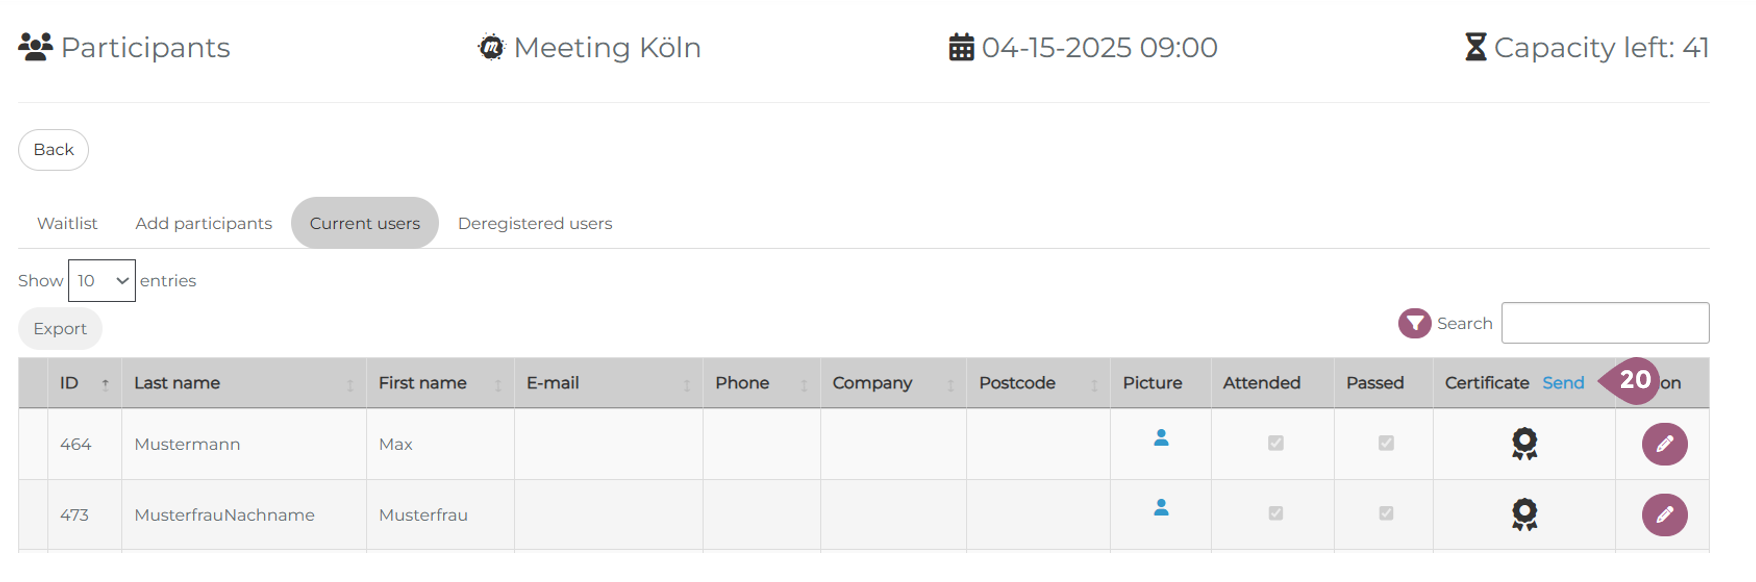The height and width of the screenshot is (582, 1756).
Task: Edit participant Mustermann with pencil icon
Action: (1664, 444)
